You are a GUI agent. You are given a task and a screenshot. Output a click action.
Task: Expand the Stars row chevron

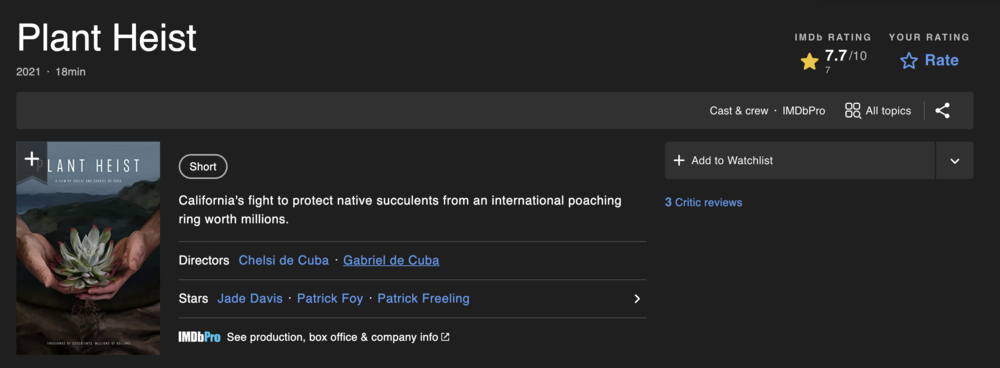636,298
